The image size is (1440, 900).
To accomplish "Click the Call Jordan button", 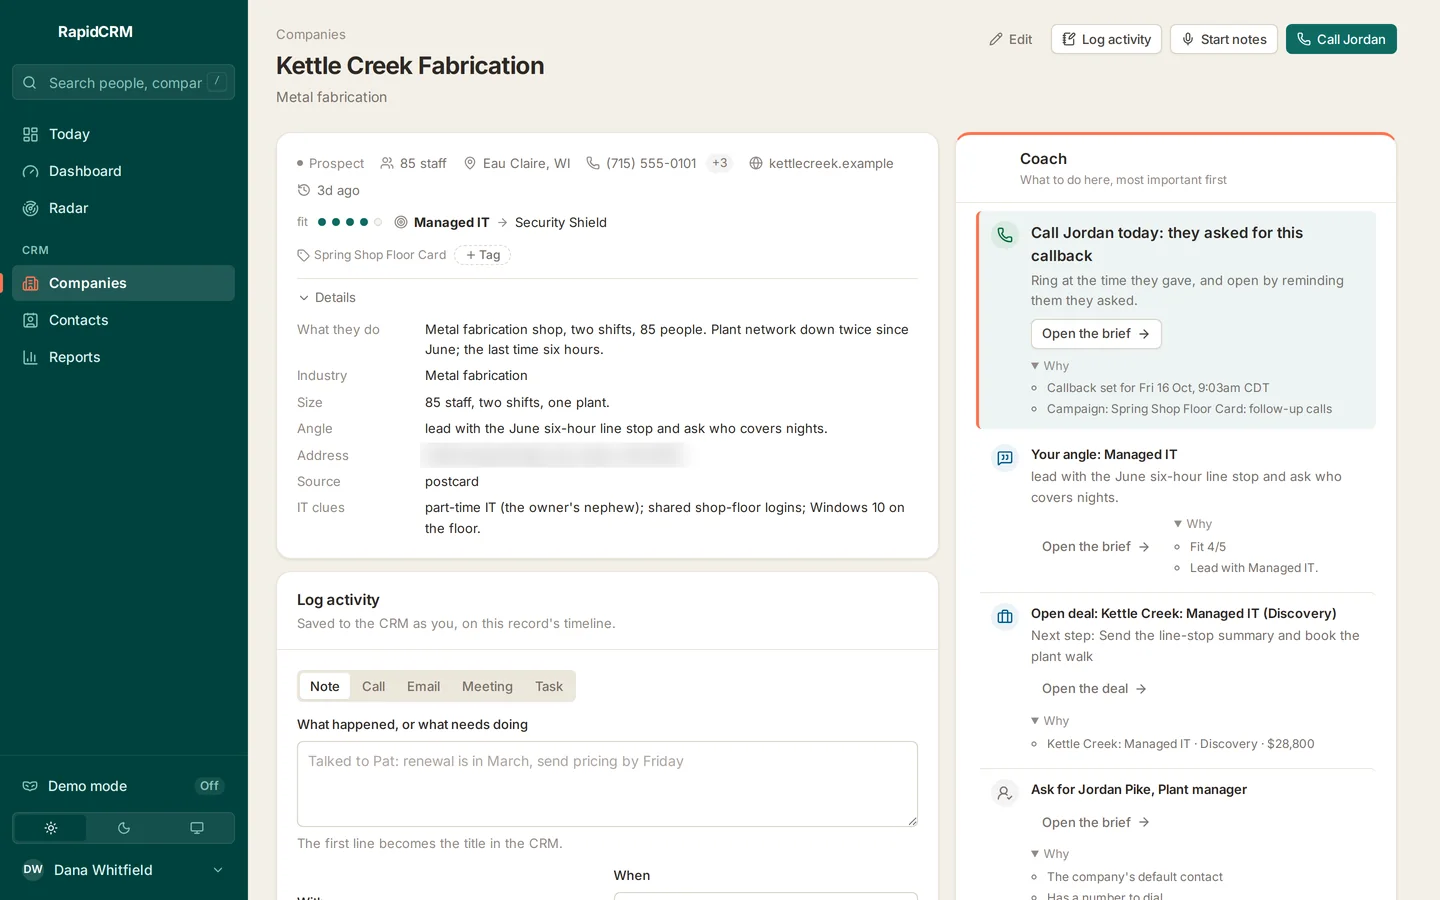I will tap(1341, 39).
